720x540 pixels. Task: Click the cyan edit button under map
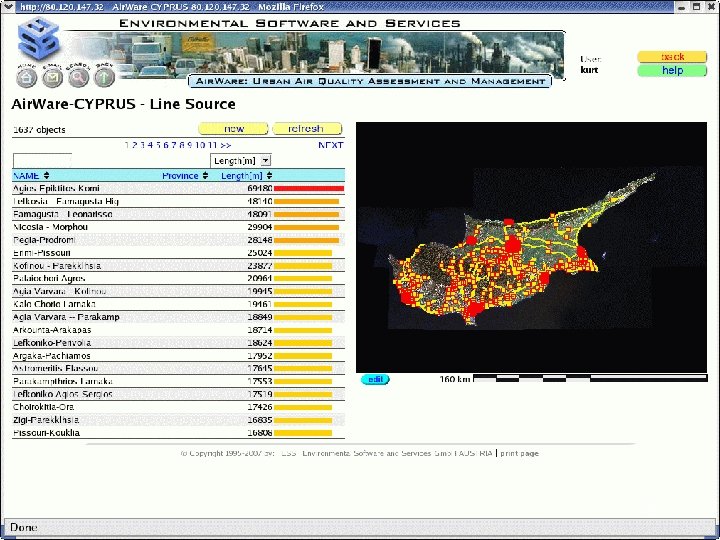[x=375, y=379]
